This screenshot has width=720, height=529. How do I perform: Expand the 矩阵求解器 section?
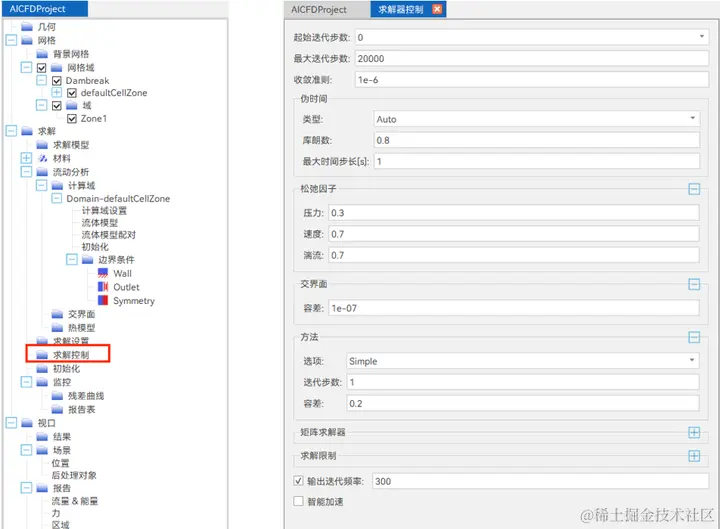[x=694, y=432]
